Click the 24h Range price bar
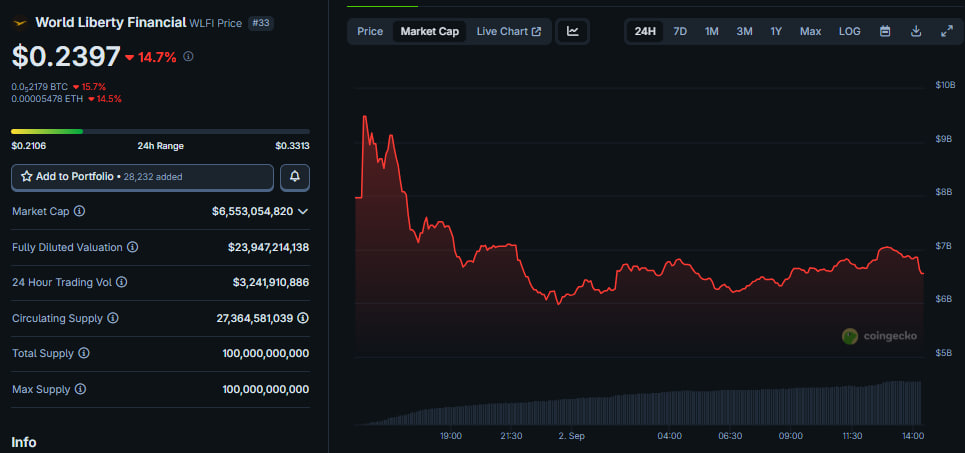The height and width of the screenshot is (453, 965). point(160,131)
